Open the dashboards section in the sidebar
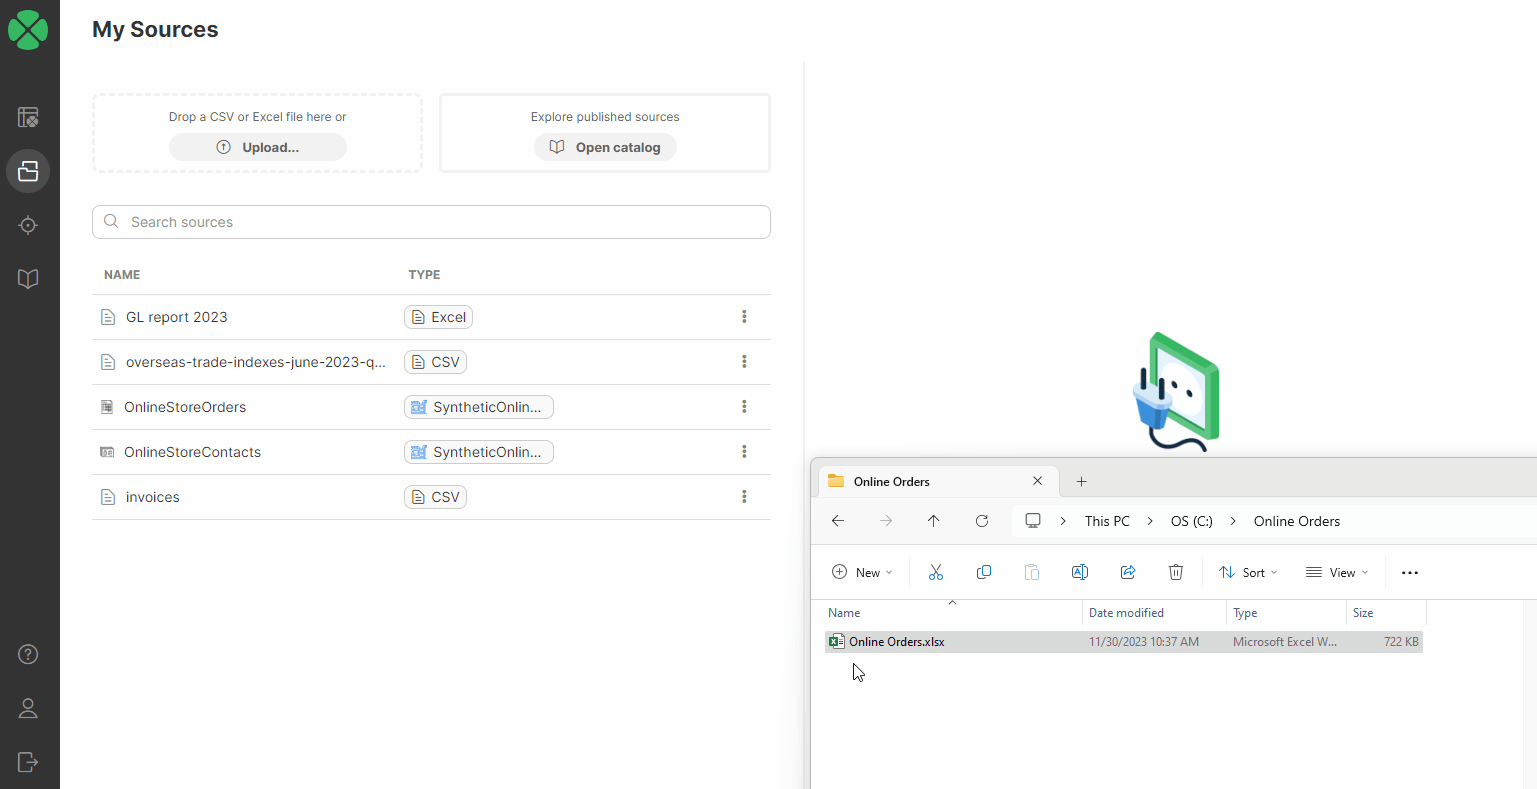This screenshot has height=789, width=1537. pos(27,117)
